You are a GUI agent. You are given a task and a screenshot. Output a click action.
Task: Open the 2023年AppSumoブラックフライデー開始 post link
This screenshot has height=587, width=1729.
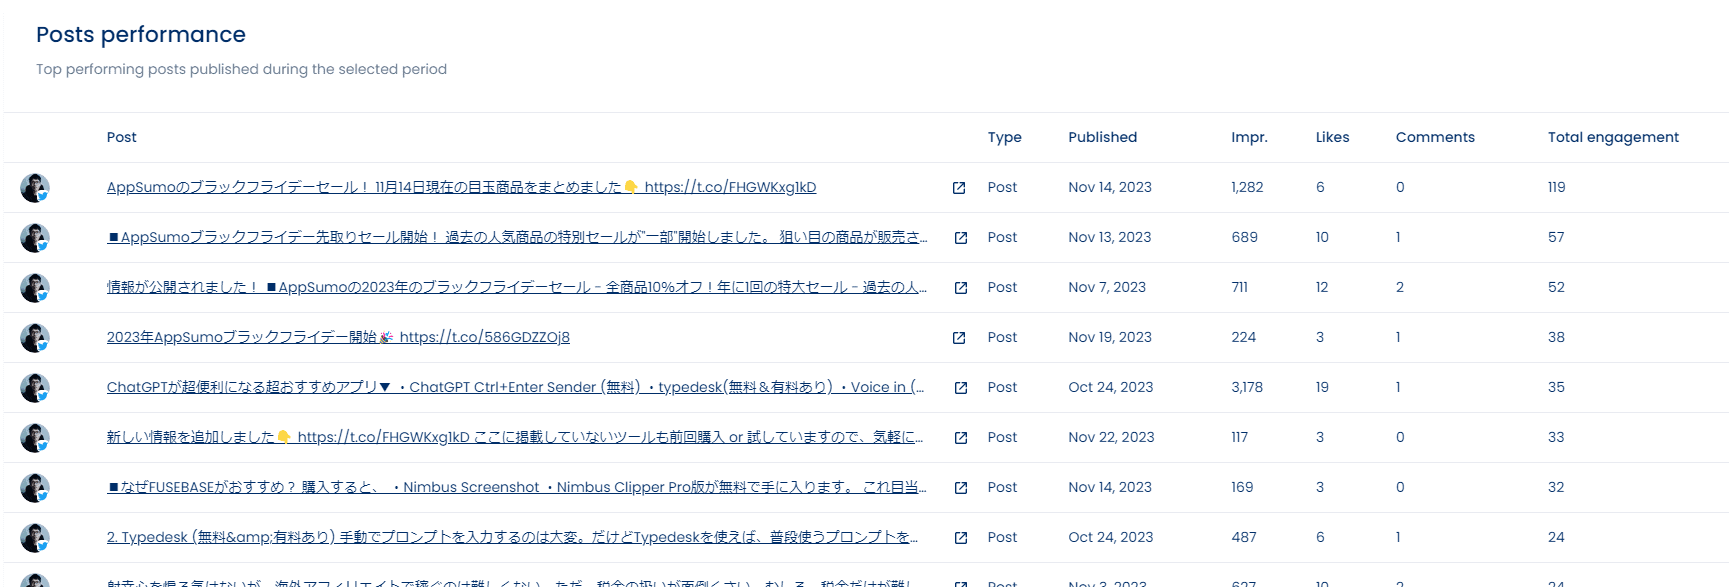[338, 337]
